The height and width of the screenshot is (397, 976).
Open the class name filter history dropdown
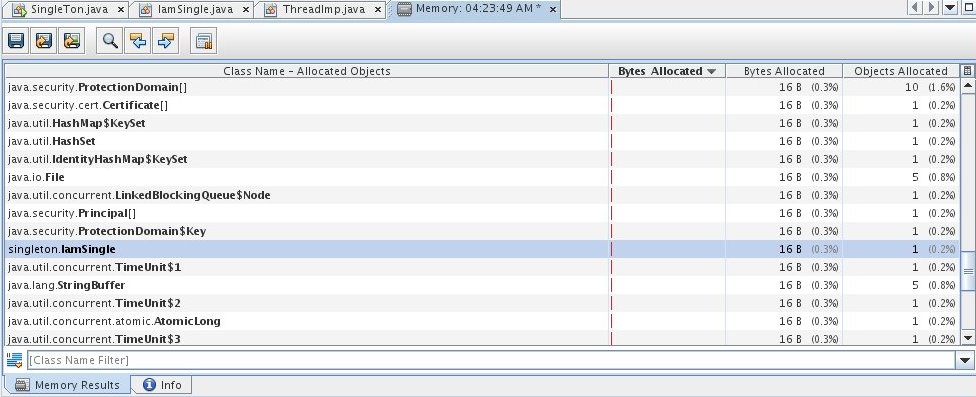(x=966, y=360)
